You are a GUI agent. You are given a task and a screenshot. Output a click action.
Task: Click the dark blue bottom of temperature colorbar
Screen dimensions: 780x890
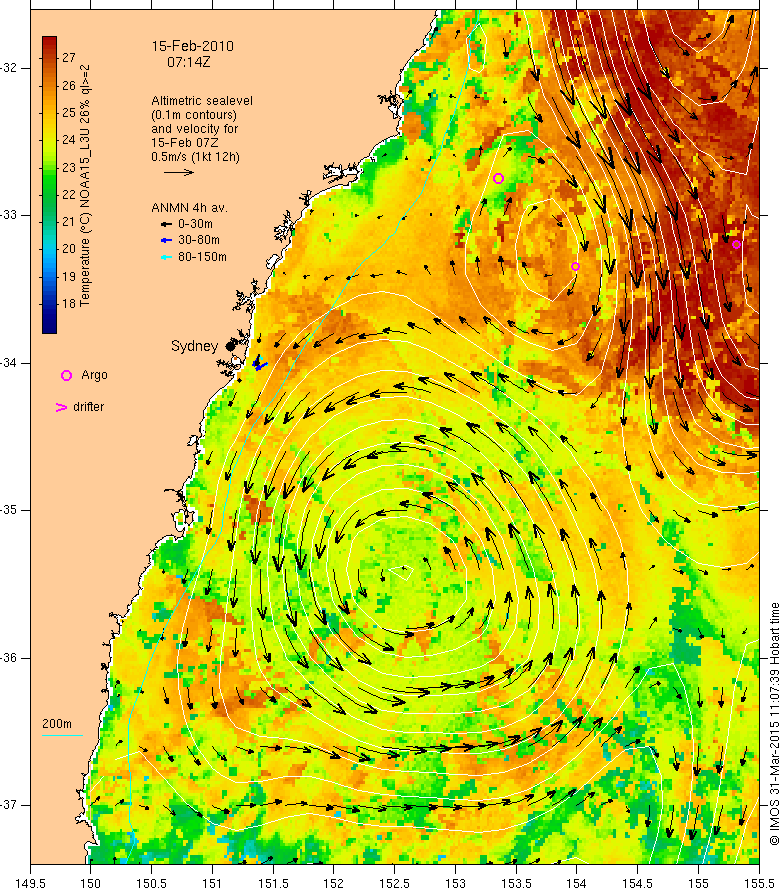49,328
